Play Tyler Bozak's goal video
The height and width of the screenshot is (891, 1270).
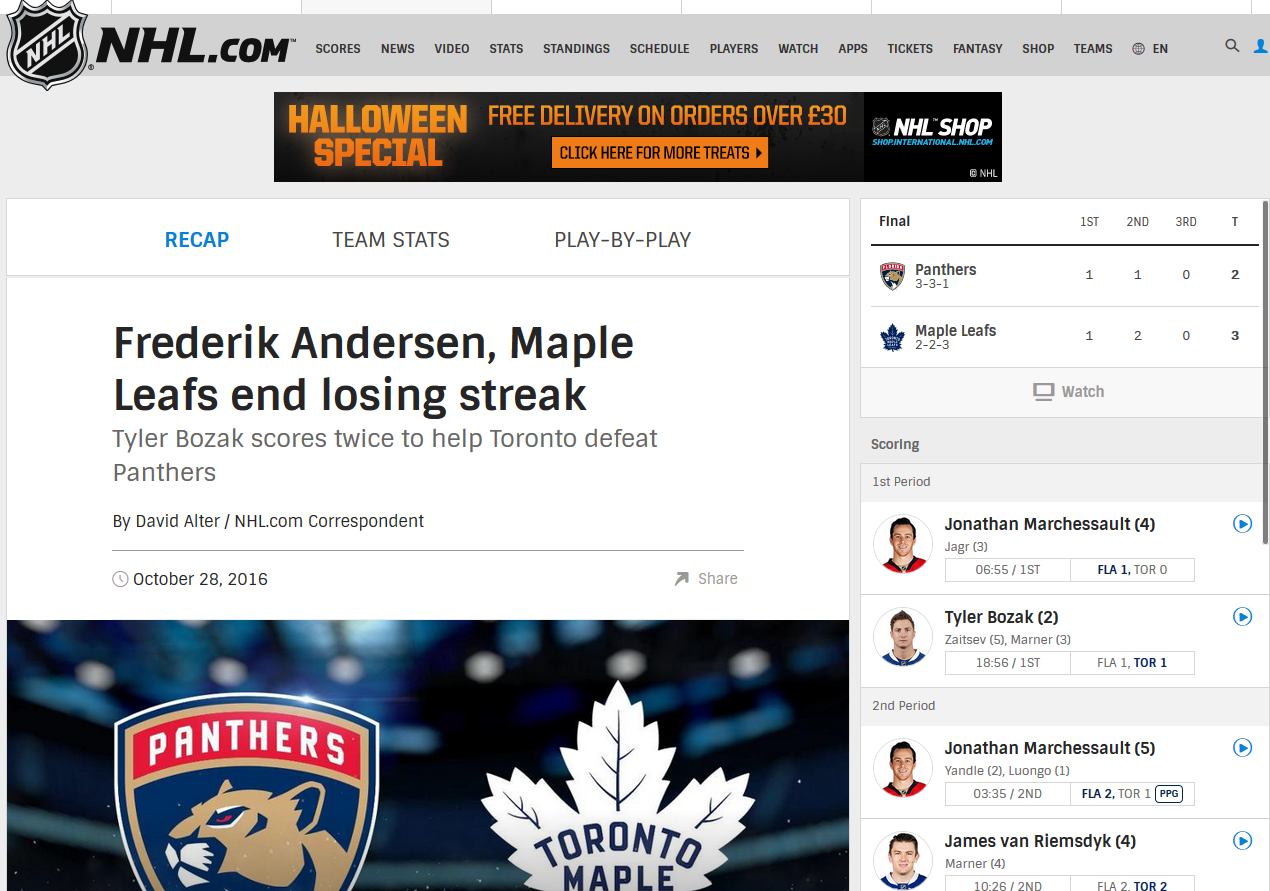1242,617
